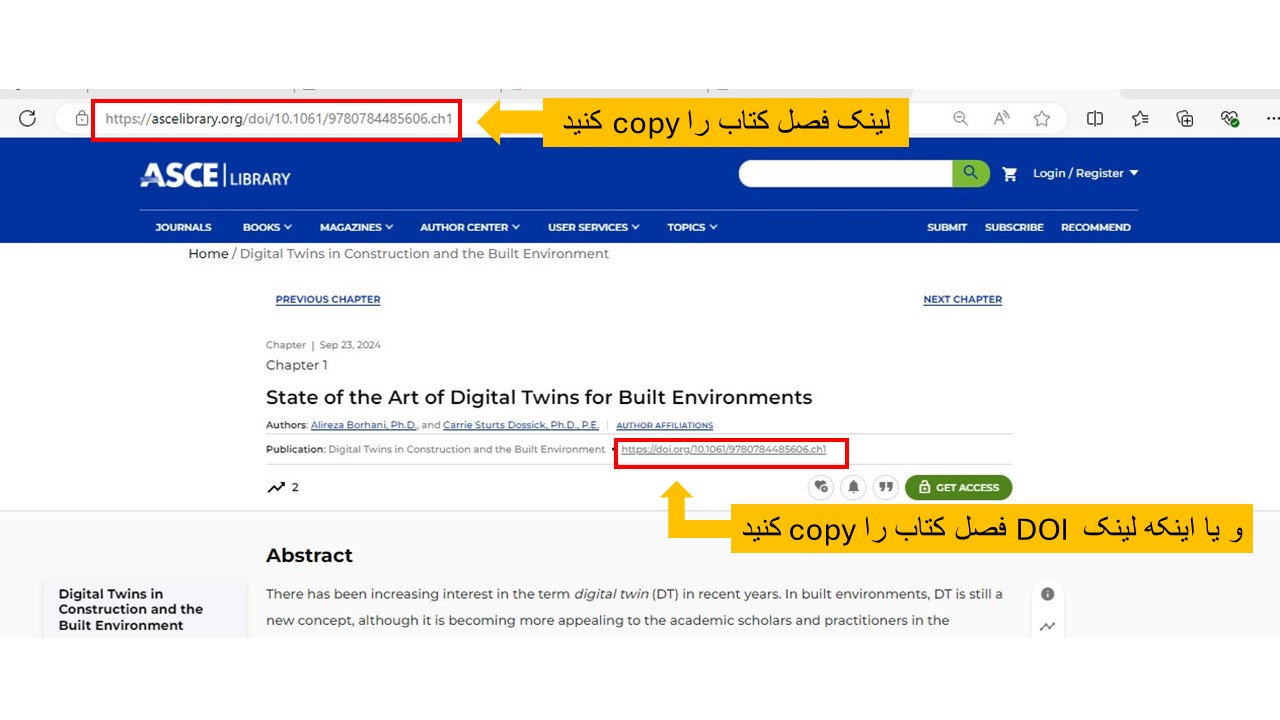
Task: Click the info icon beside the Abstract
Action: pos(1047,593)
